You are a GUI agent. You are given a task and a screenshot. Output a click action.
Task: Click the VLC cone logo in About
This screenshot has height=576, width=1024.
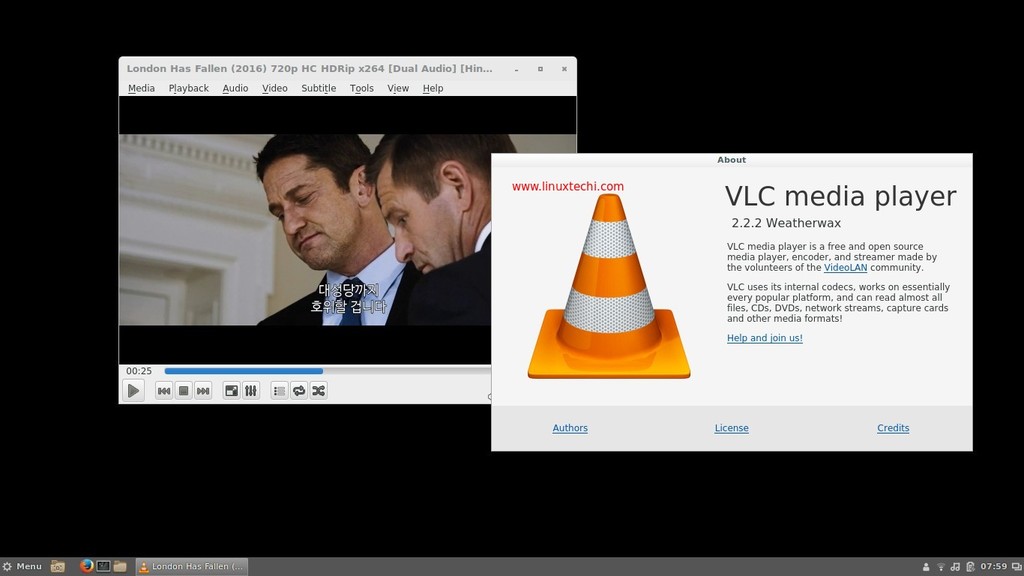click(x=609, y=287)
